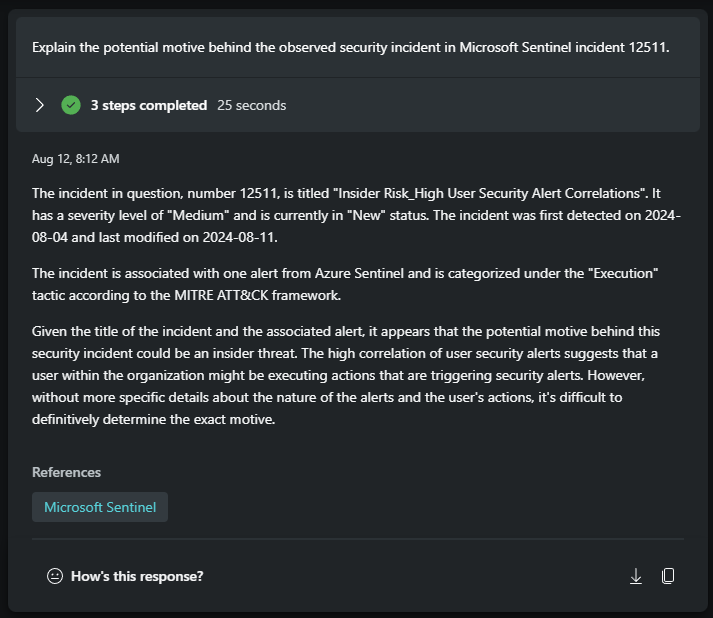Open the "3 steps completed" details
The image size is (713, 618).
coord(149,105)
